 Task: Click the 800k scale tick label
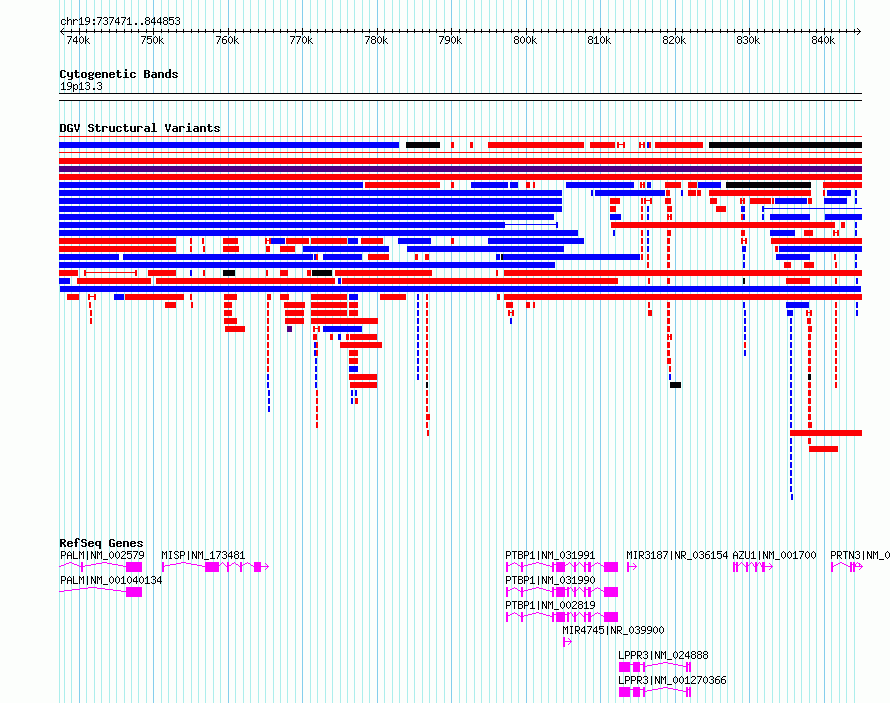tap(525, 40)
